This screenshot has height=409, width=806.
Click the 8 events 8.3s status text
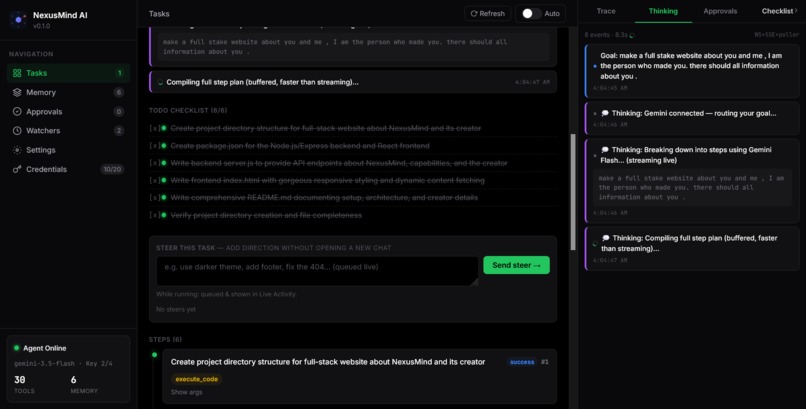point(607,35)
